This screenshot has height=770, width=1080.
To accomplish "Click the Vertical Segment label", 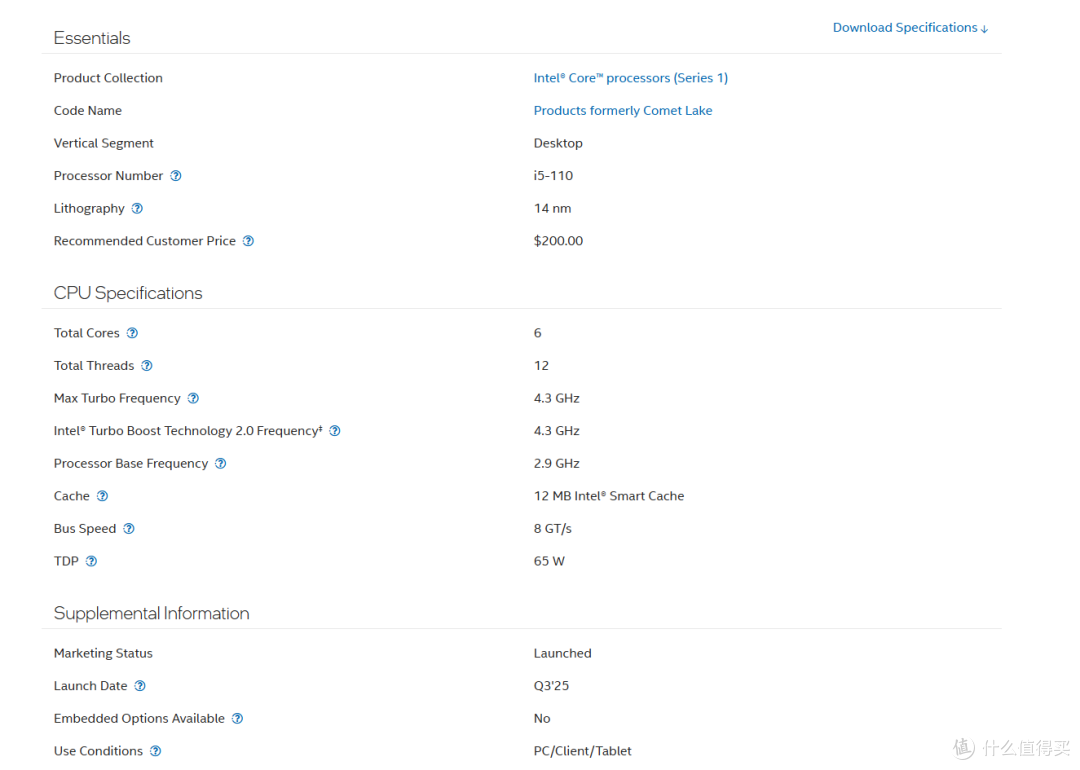I will pyautogui.click(x=103, y=143).
